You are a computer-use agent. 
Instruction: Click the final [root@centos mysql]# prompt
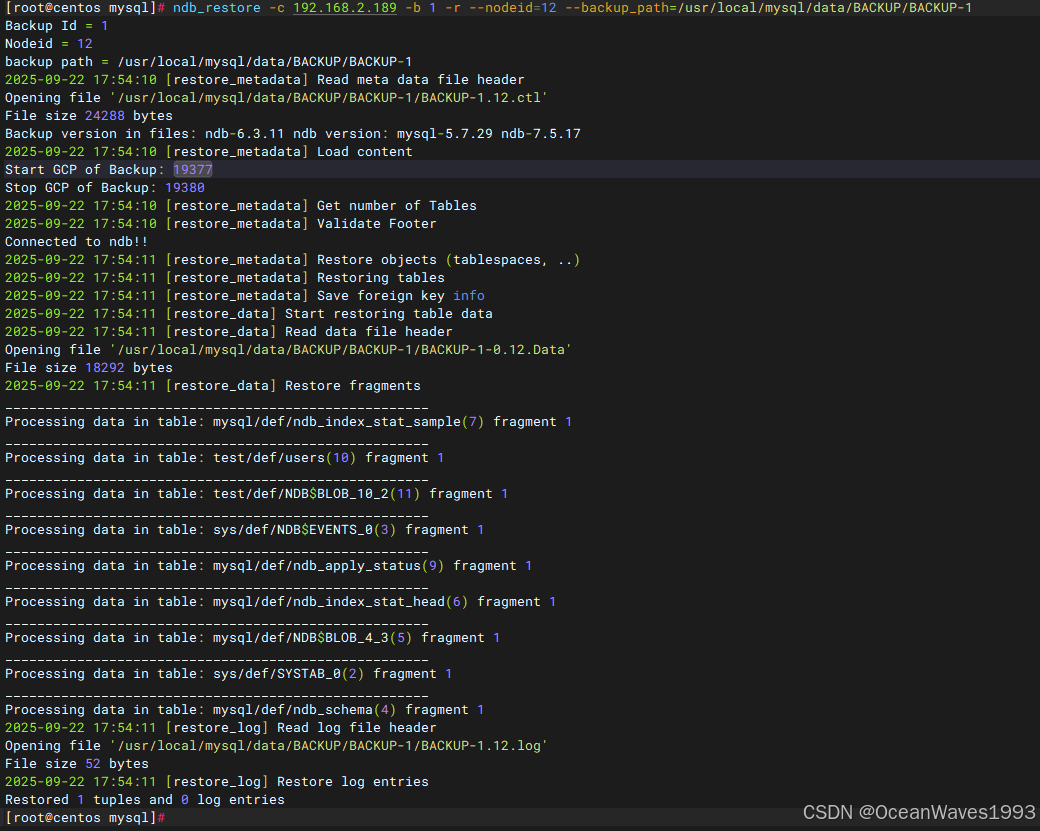point(84,818)
